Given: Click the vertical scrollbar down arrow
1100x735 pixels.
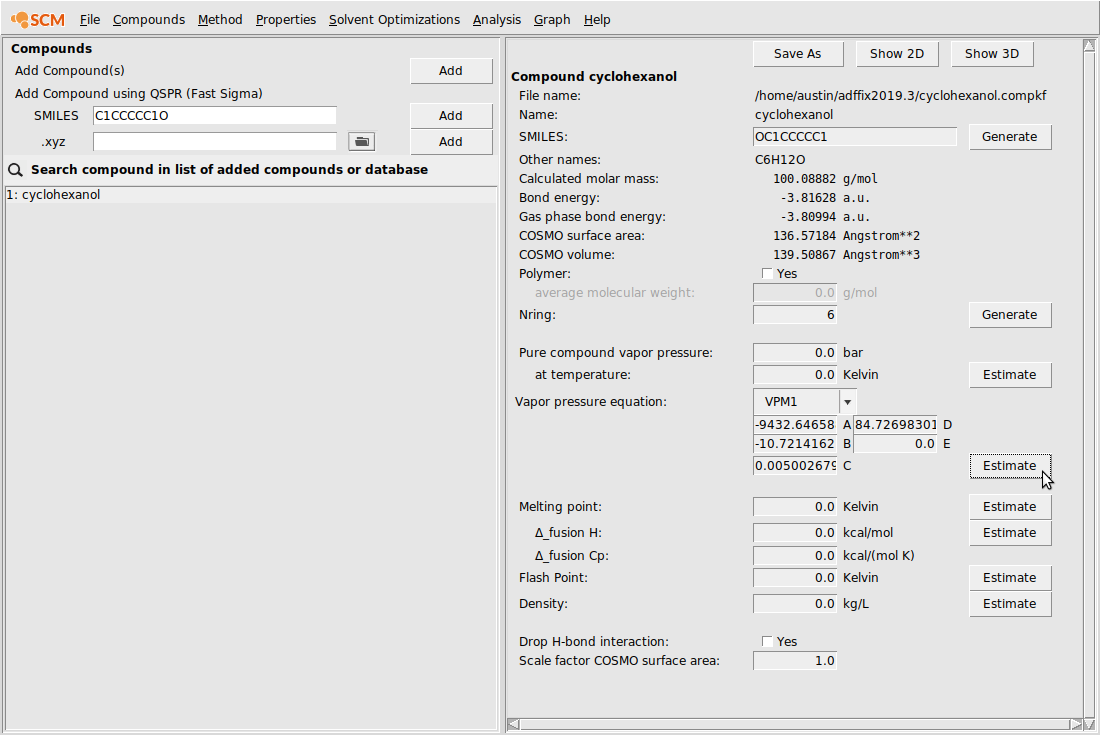Looking at the screenshot, I should 1089,723.
